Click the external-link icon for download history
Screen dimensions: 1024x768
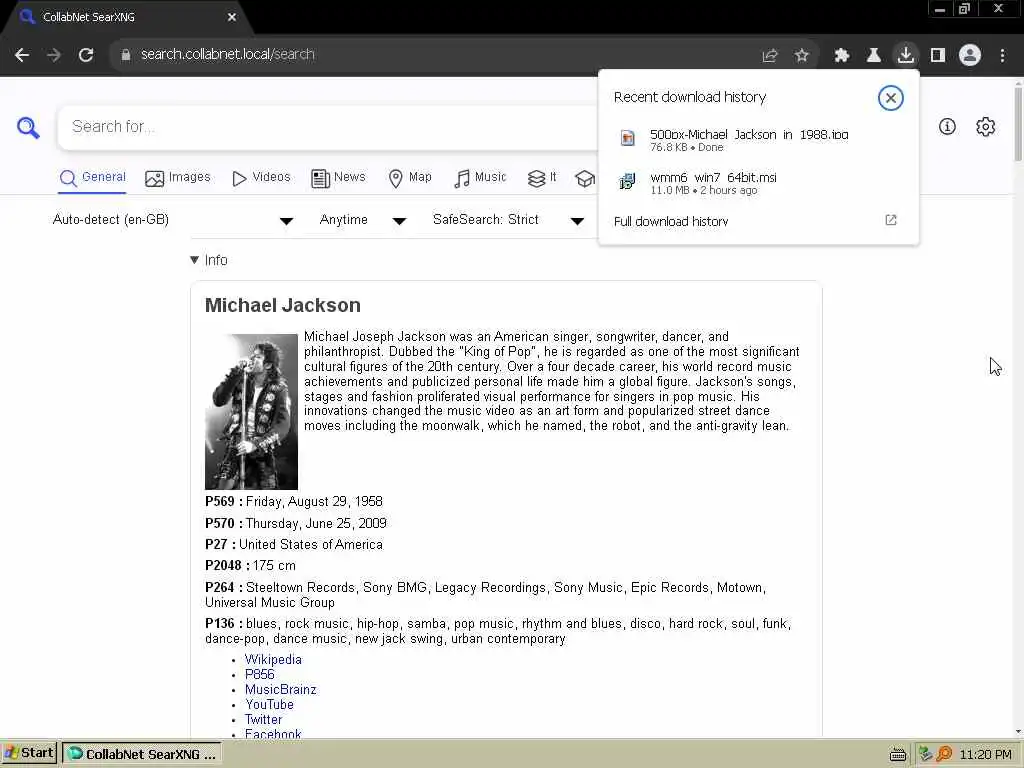[x=891, y=220]
